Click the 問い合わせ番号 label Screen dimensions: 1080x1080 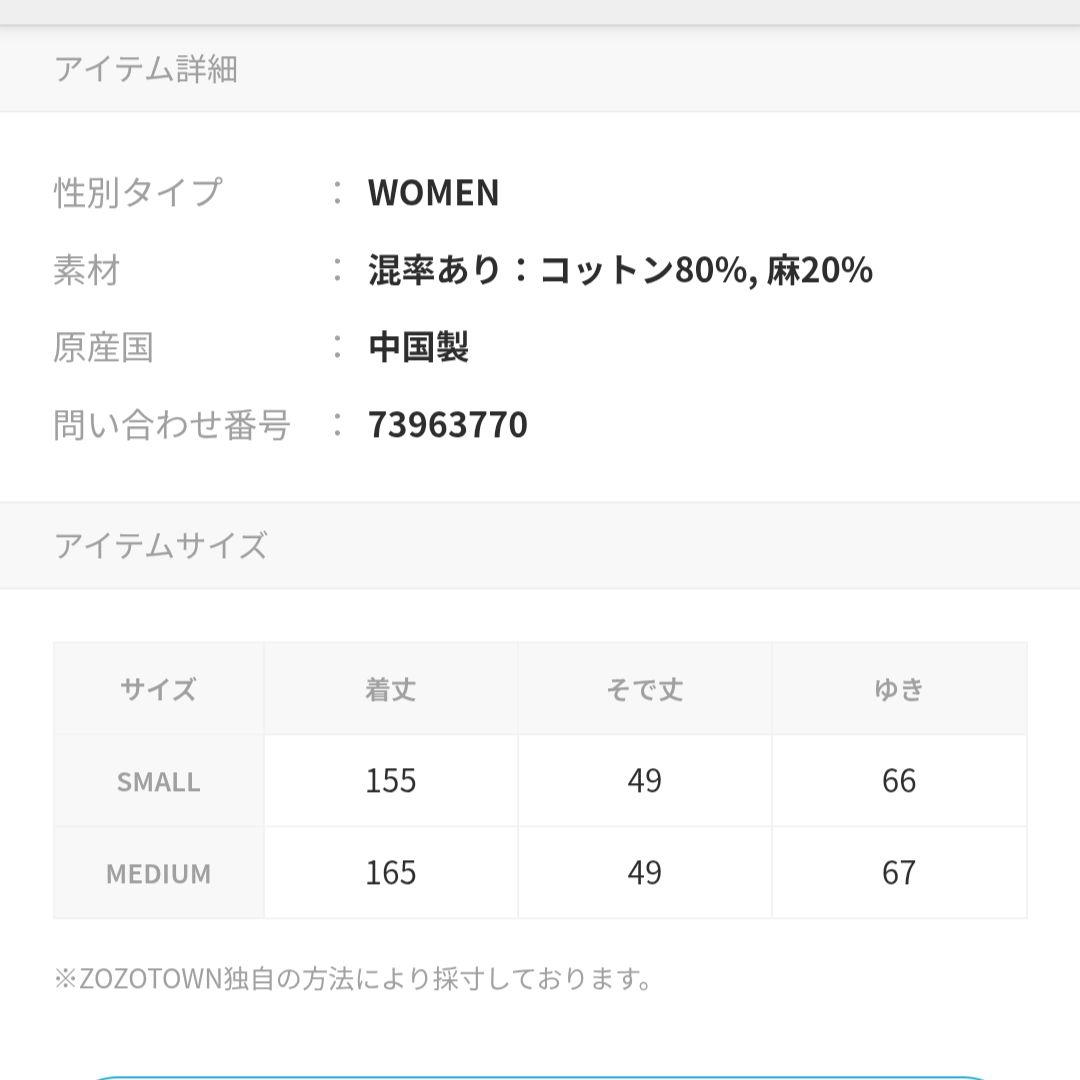point(172,424)
